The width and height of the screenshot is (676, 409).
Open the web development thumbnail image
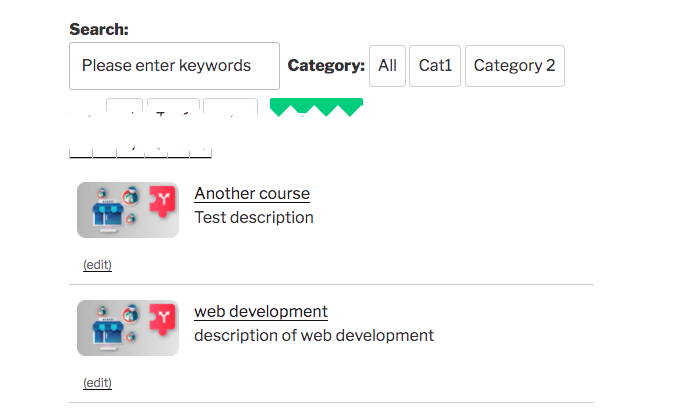[x=128, y=328]
